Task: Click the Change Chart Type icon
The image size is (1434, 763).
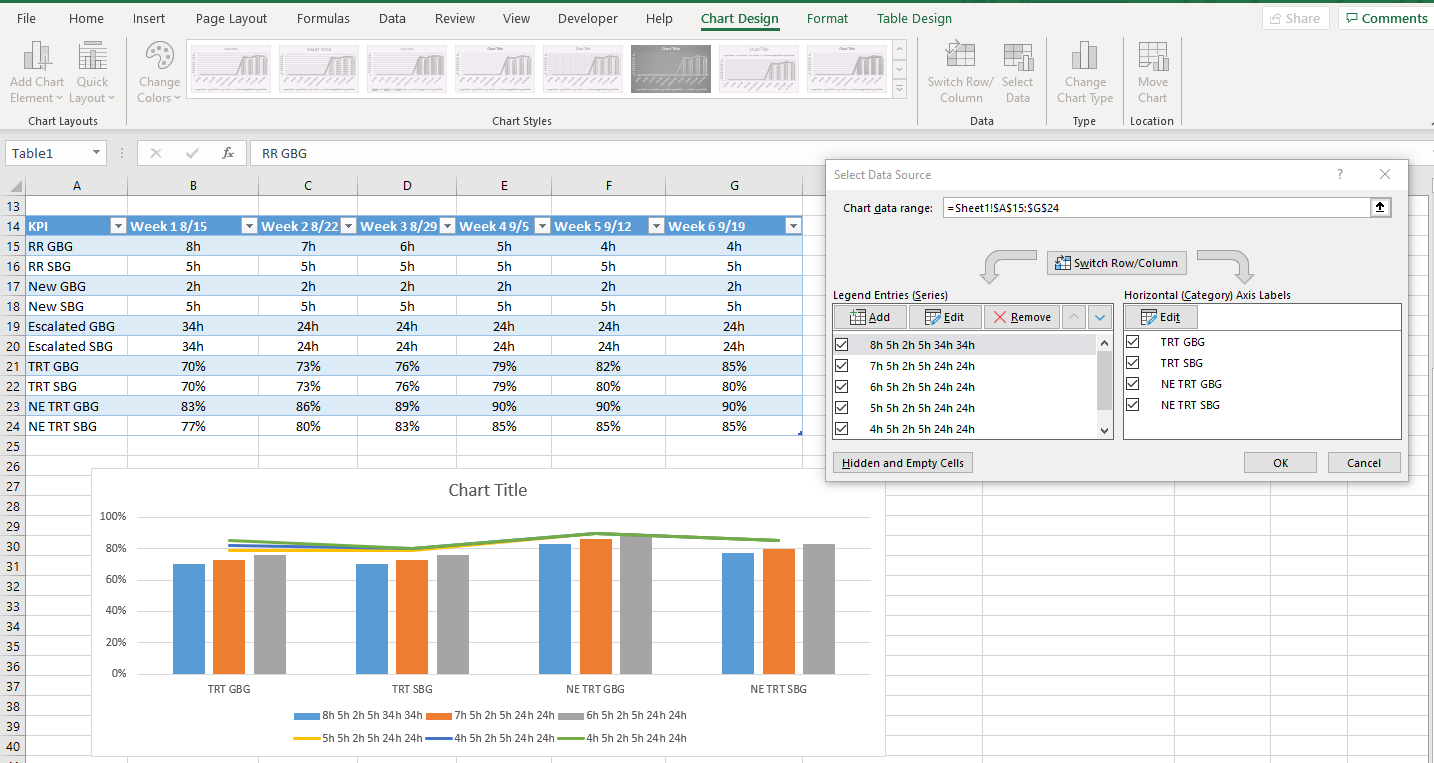Action: click(x=1085, y=70)
